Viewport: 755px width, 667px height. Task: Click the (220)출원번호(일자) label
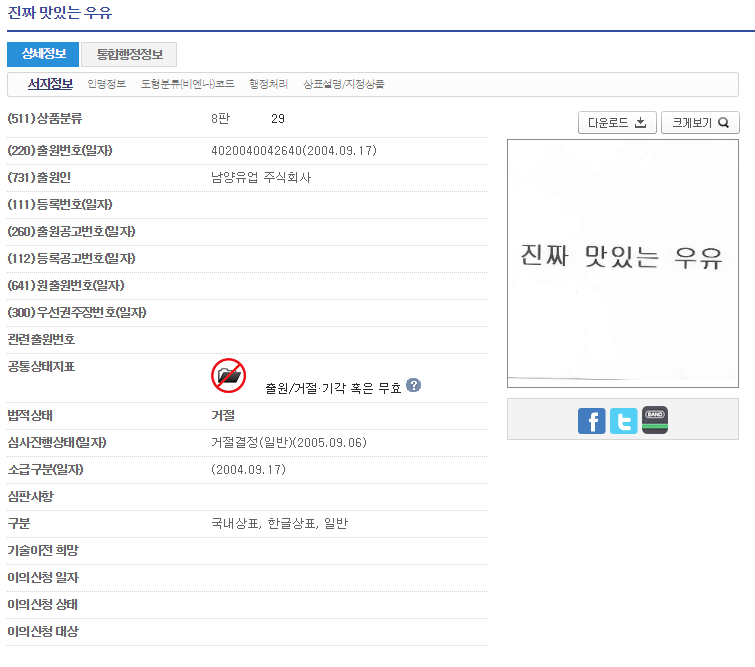(x=60, y=151)
